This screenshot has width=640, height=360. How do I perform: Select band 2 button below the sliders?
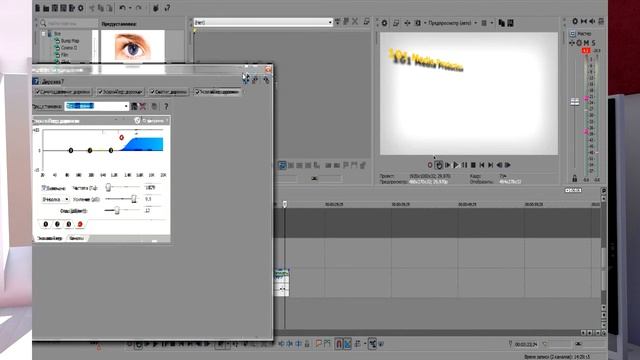click(x=57, y=224)
